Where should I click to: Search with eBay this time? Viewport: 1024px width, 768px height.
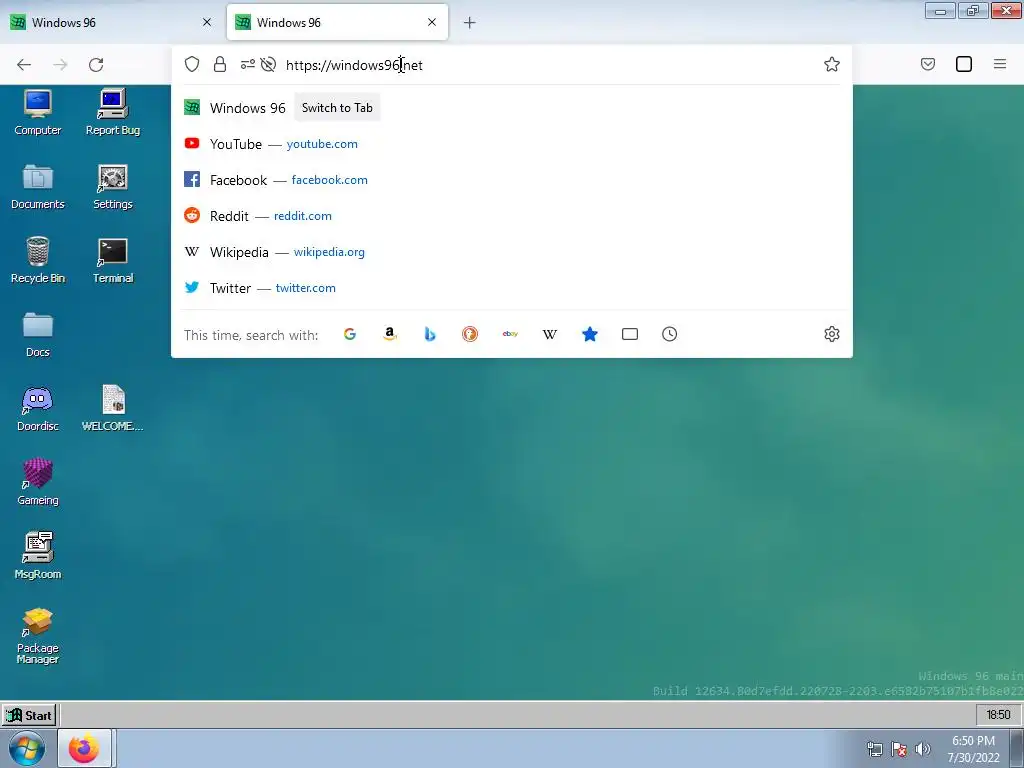[510, 334]
